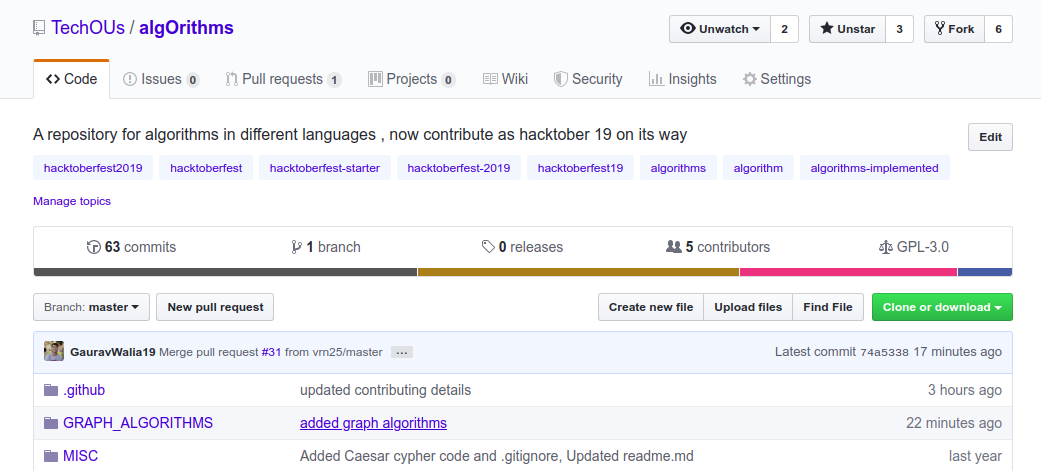View the 1 branch link
The image size is (1041, 471).
tap(326, 247)
